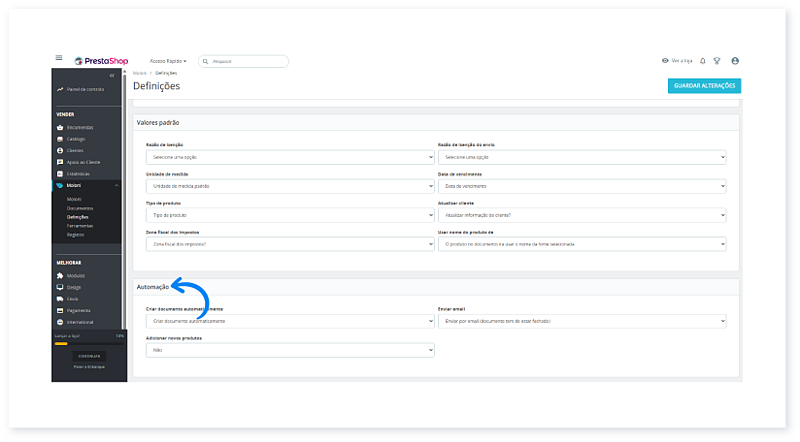Expand the Data de vencimento dropdown
Viewport: 800px width, 442px height.
click(588, 186)
